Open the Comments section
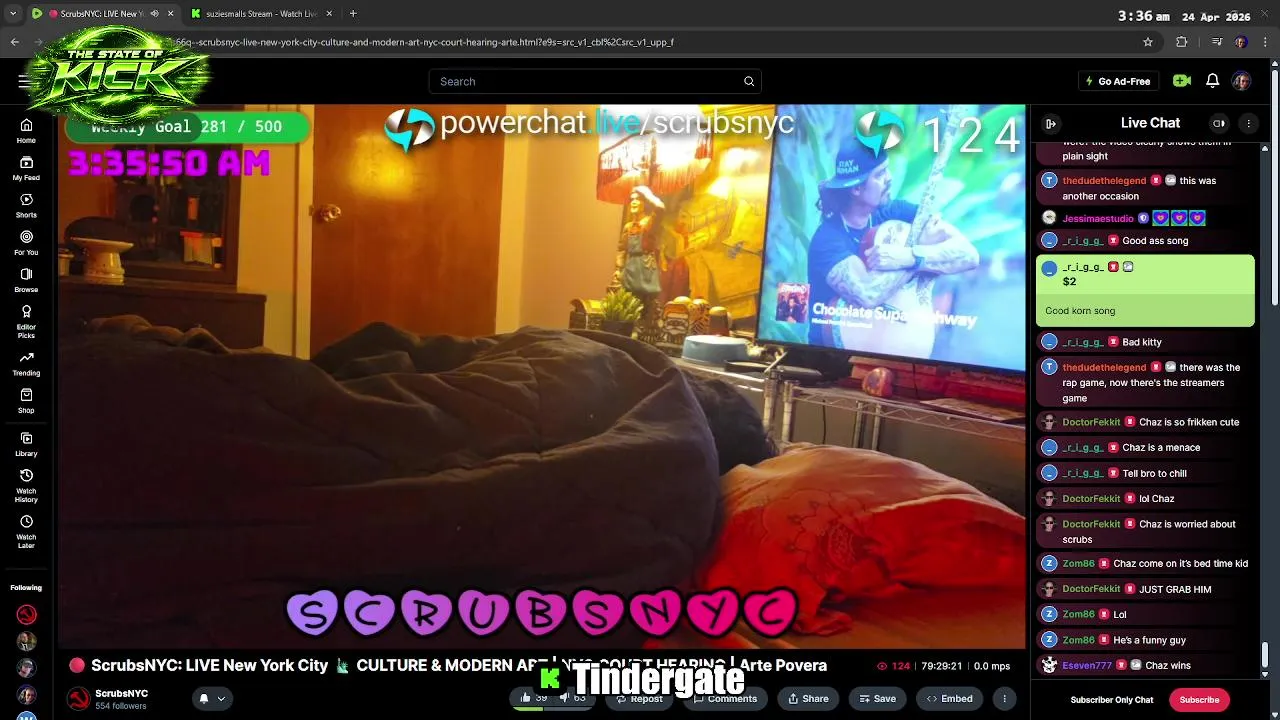1280x720 pixels. coord(726,698)
